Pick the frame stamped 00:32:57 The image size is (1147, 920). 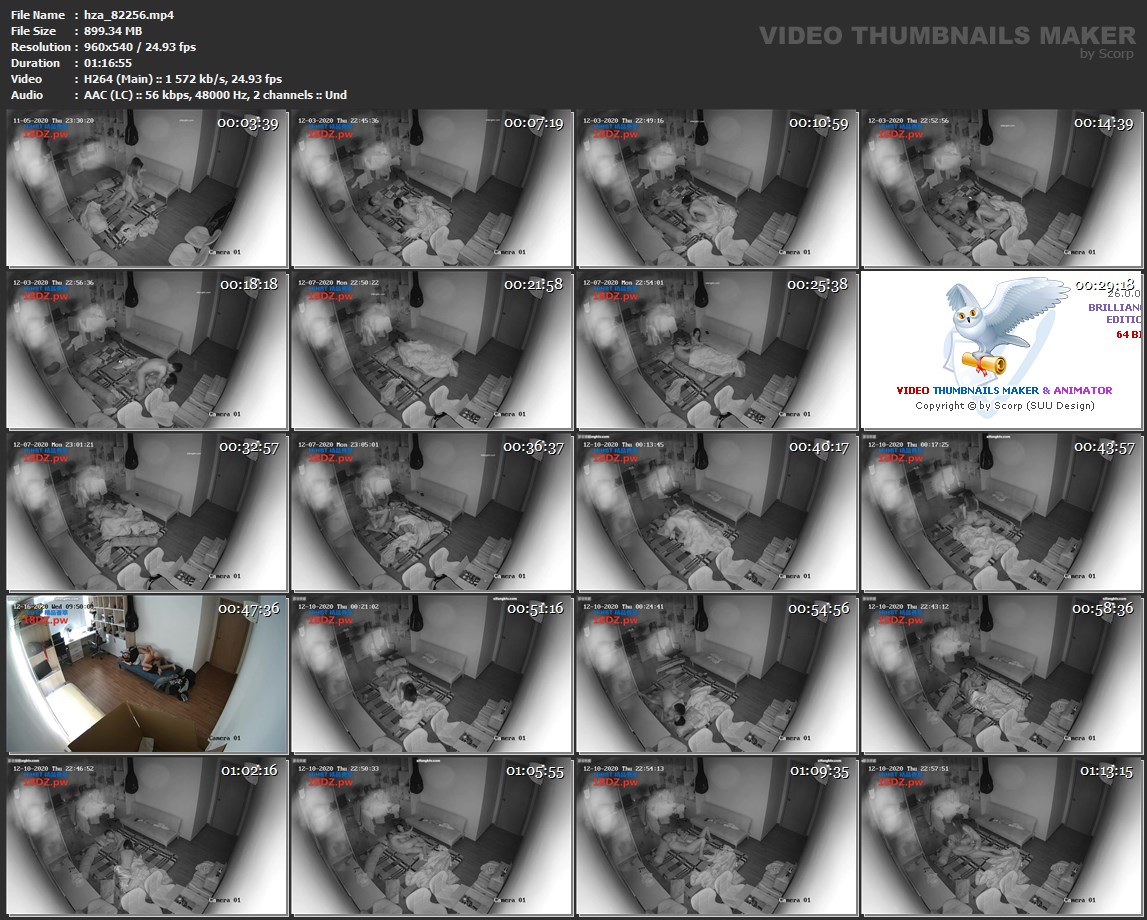click(147, 513)
